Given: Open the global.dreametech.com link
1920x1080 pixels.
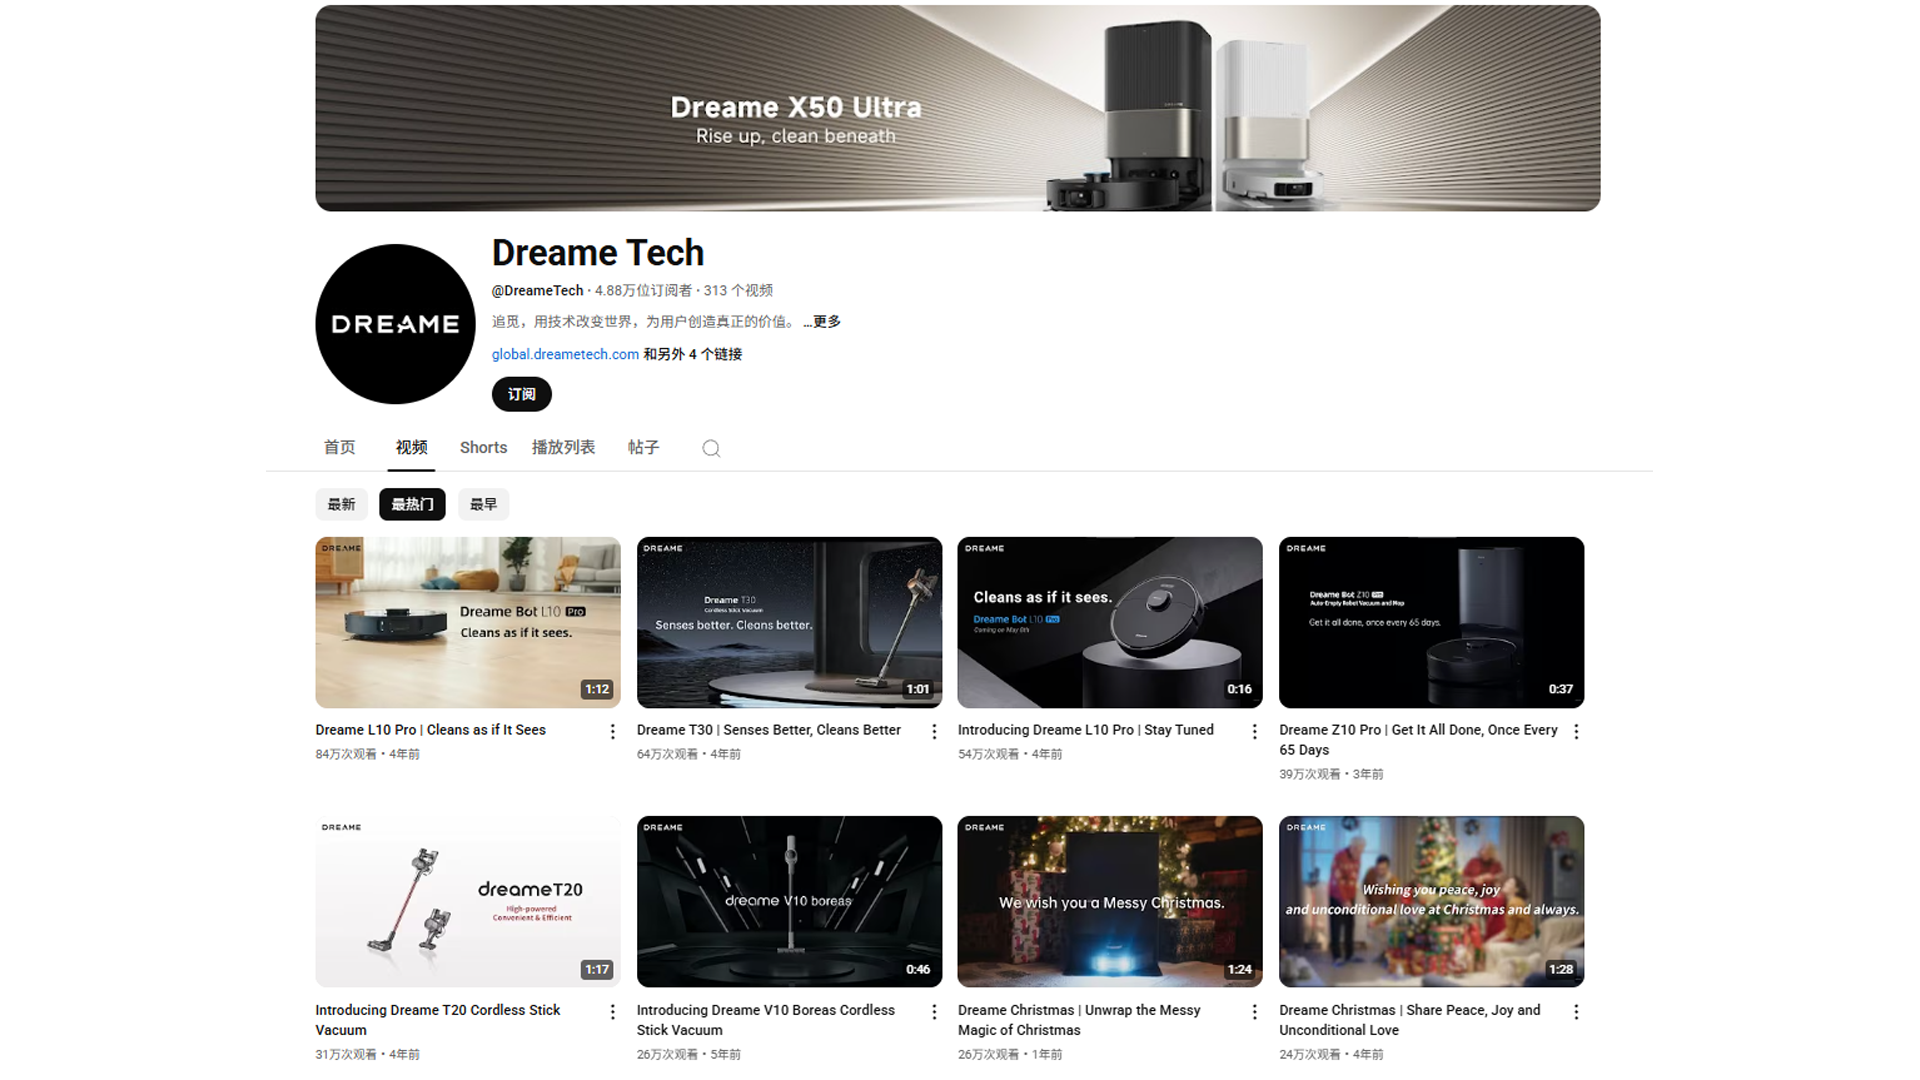Looking at the screenshot, I should coord(565,354).
